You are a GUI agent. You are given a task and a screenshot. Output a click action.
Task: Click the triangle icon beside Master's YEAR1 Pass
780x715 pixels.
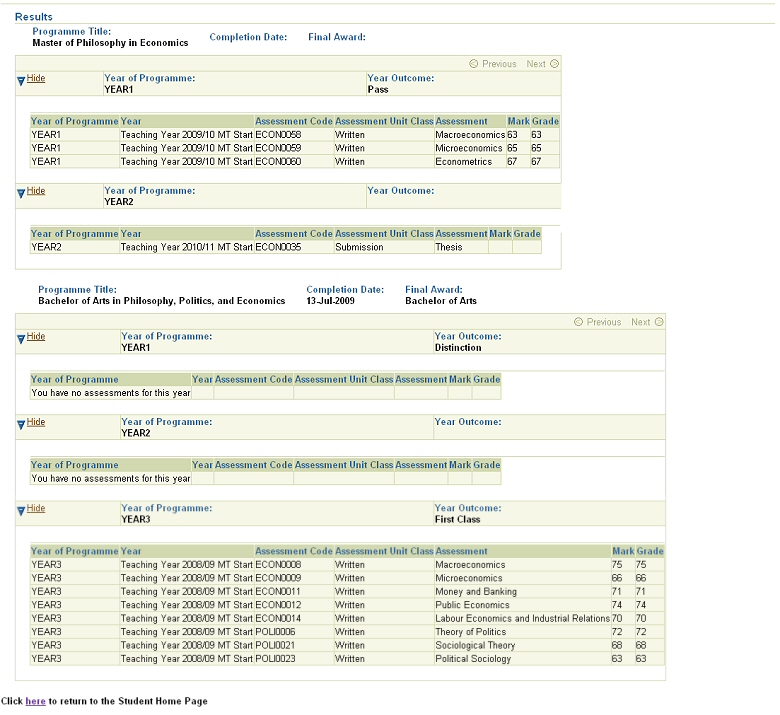click(x=20, y=80)
